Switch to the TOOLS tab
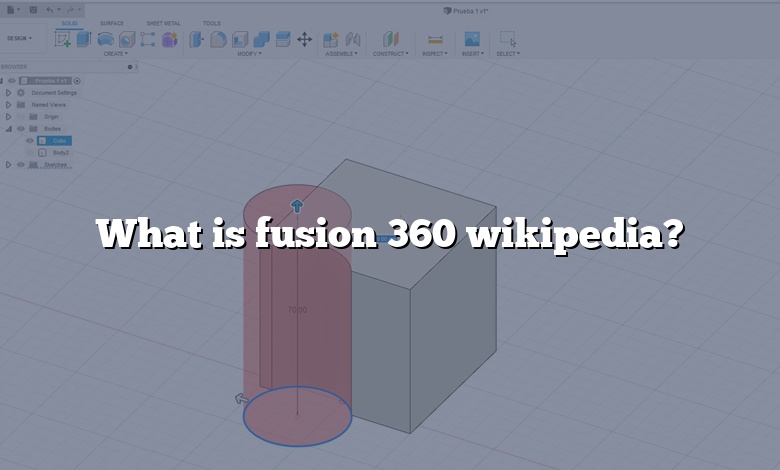The width and height of the screenshot is (780, 470). [x=211, y=23]
